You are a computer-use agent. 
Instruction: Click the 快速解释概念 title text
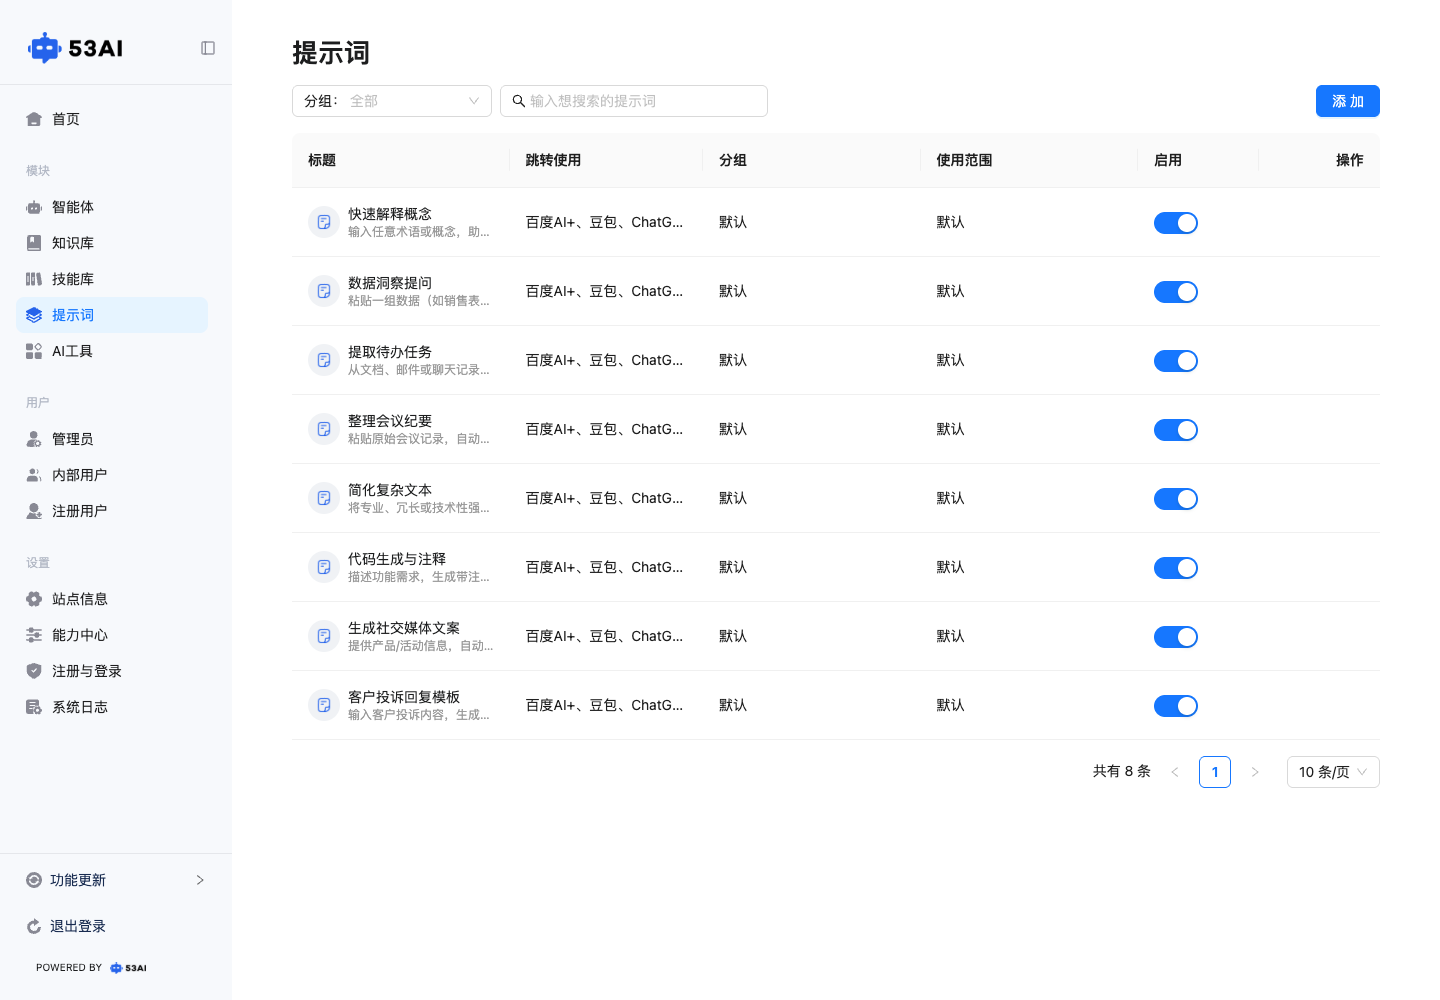tap(390, 214)
